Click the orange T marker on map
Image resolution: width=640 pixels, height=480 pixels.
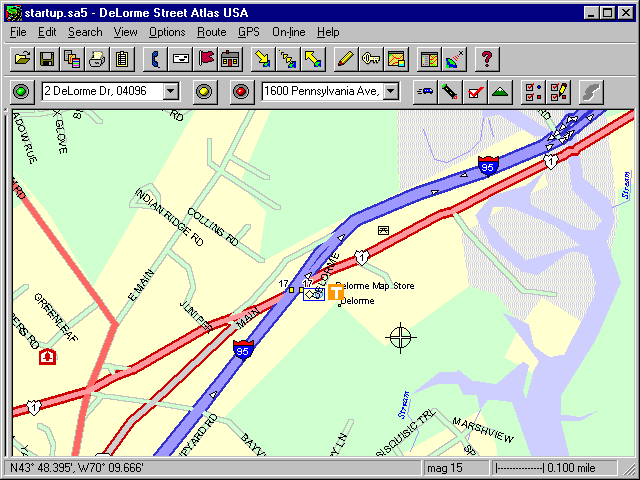coord(336,292)
